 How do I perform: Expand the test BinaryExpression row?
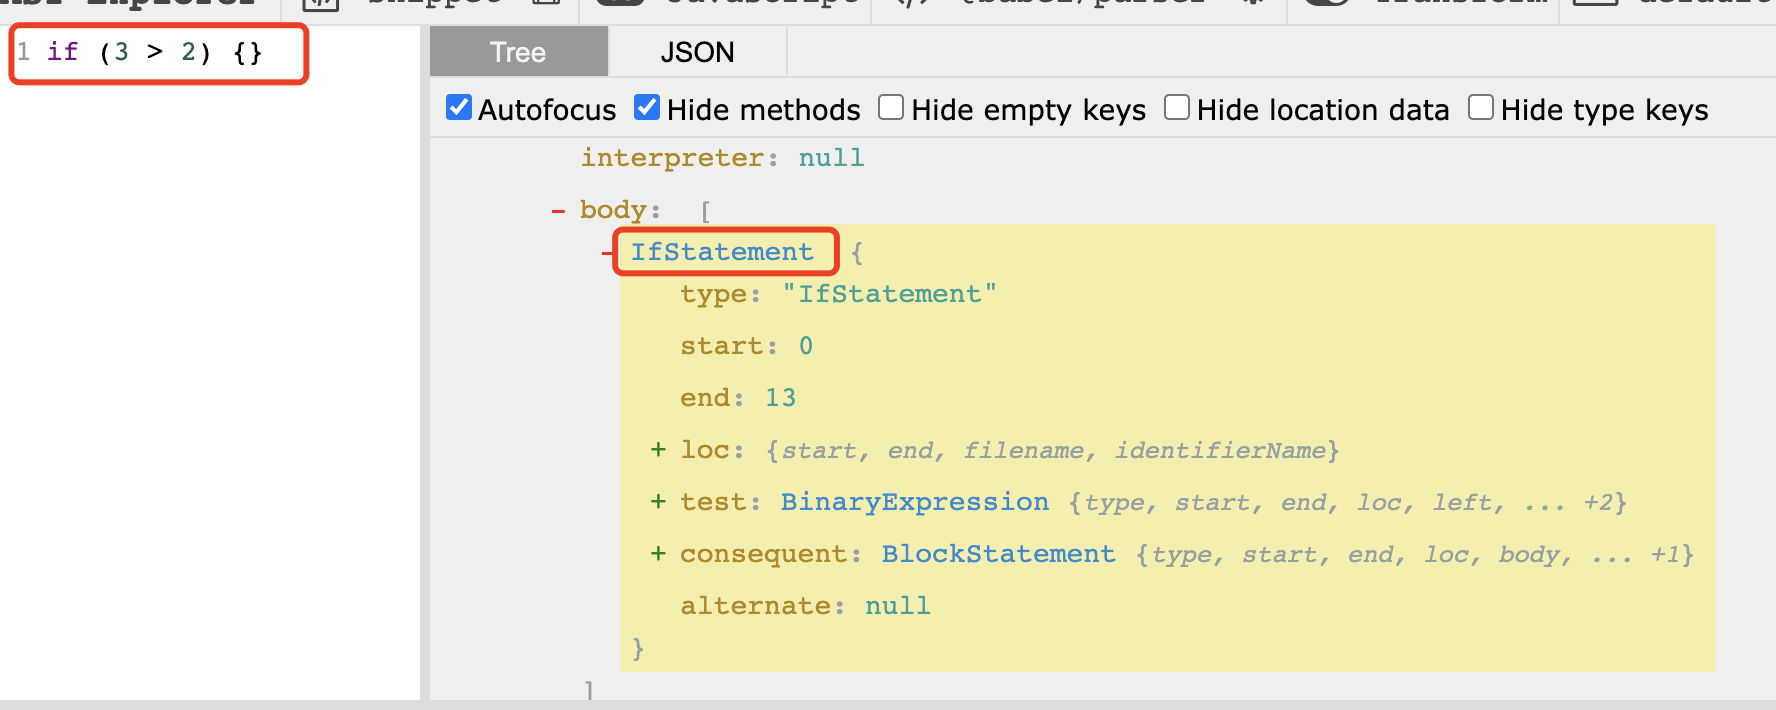click(x=658, y=502)
